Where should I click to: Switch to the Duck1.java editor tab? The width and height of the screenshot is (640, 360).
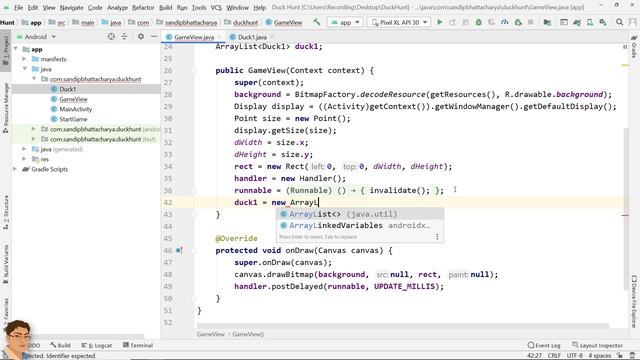(x=252, y=37)
